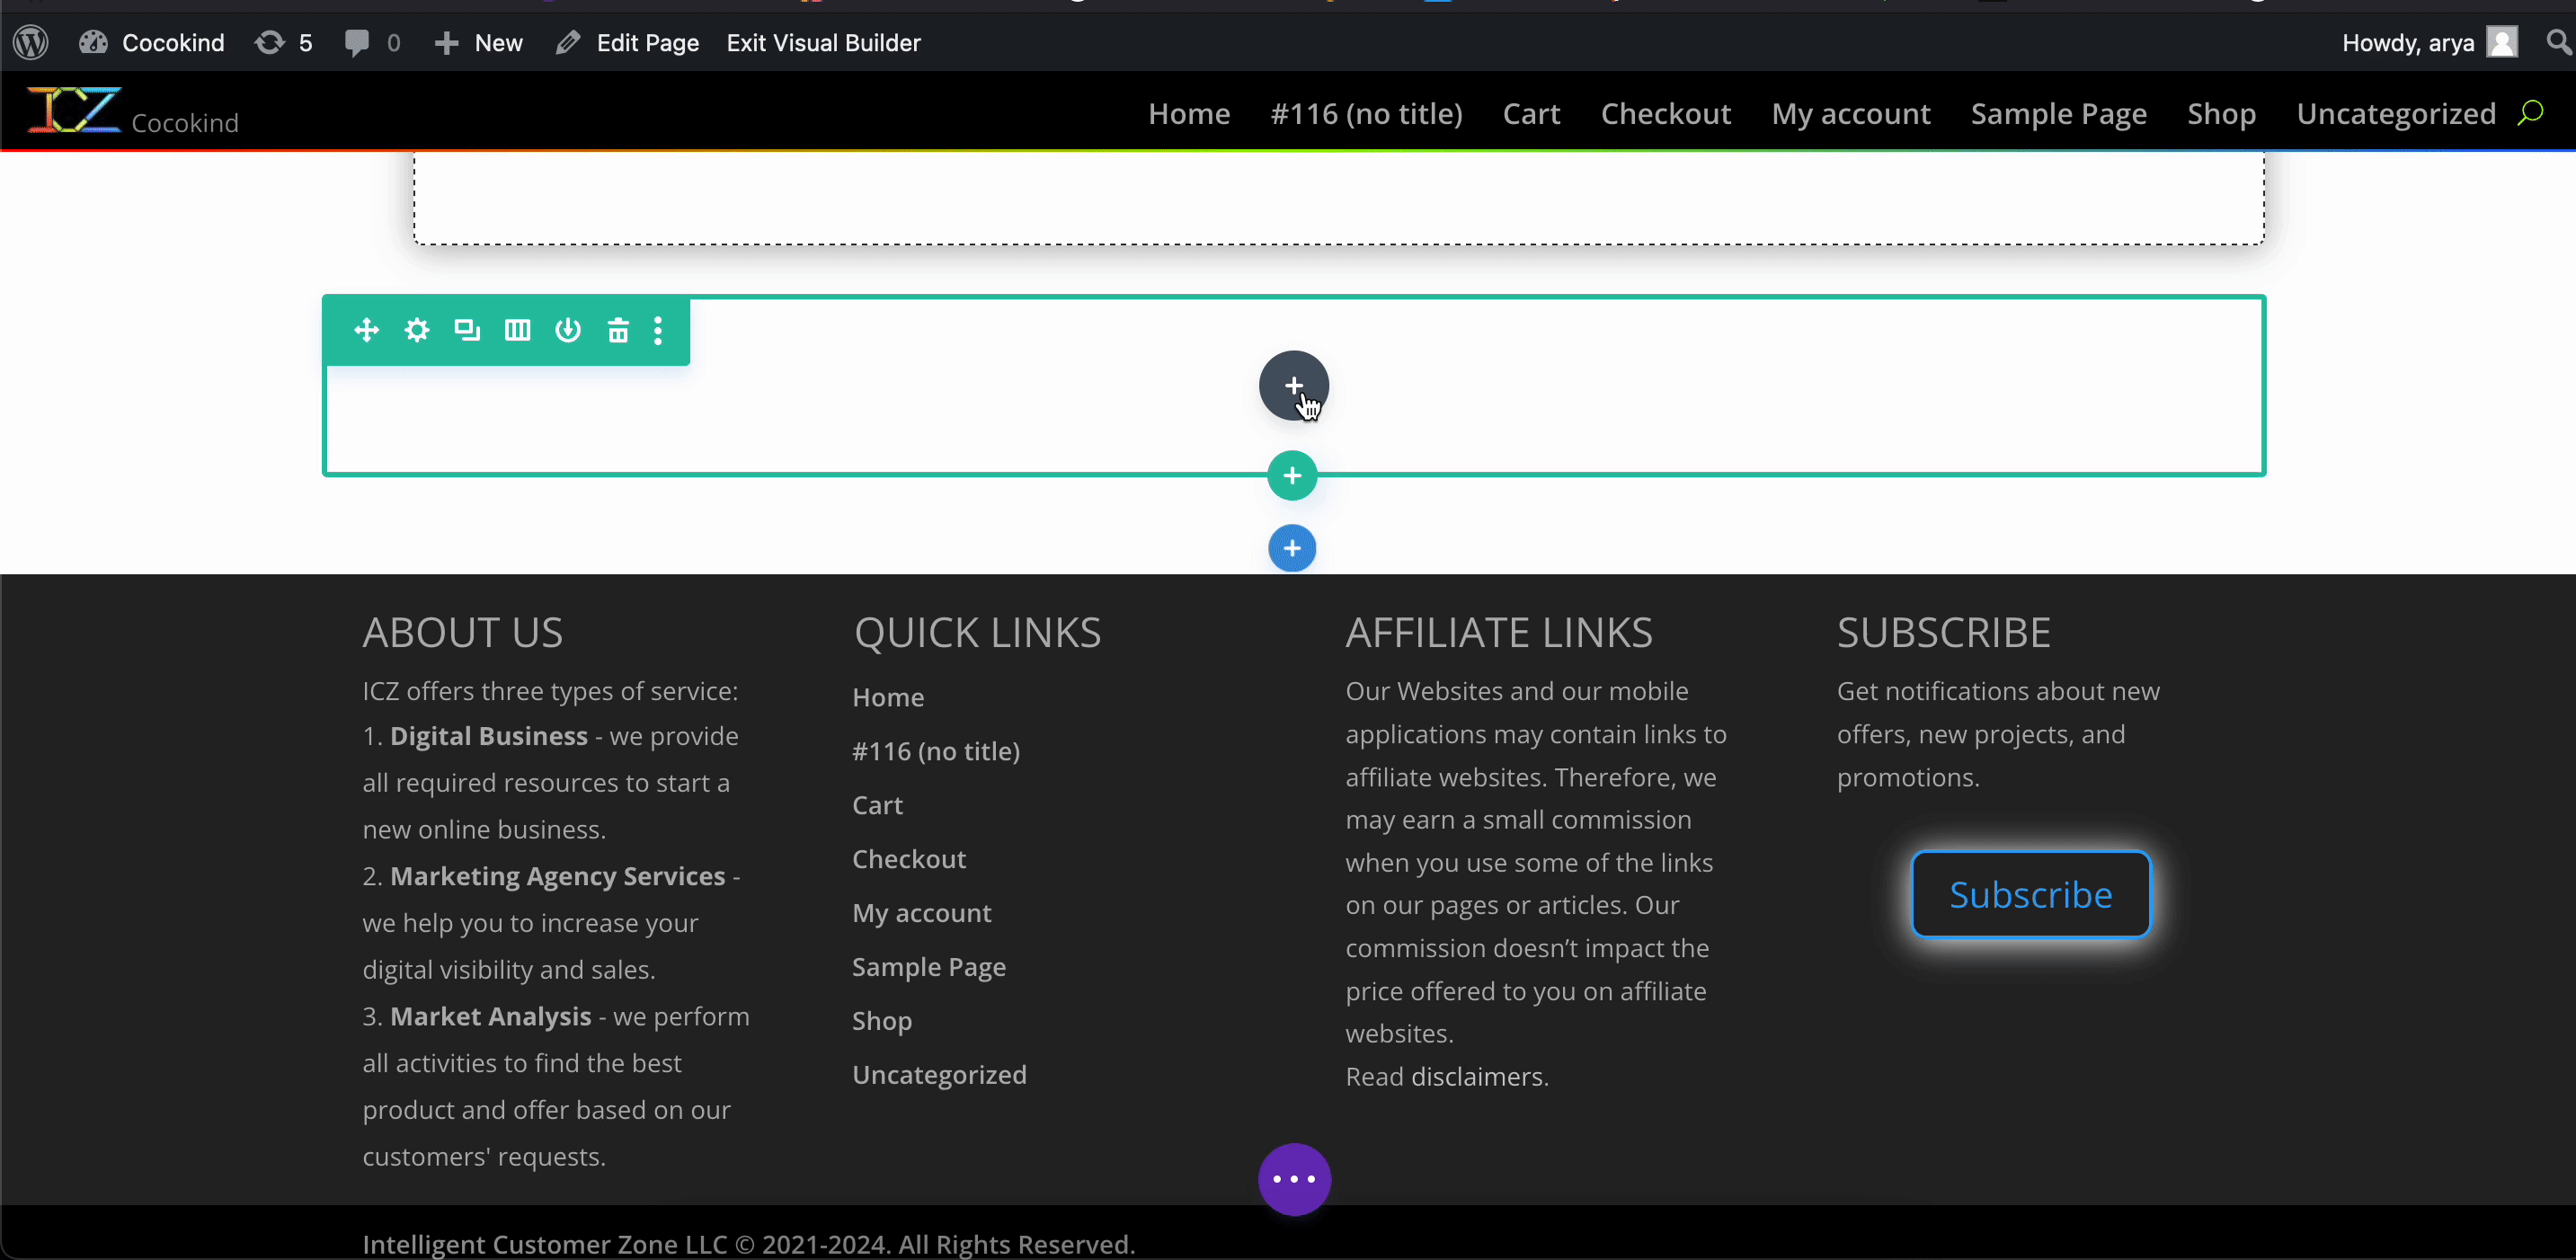The image size is (2576, 1260).
Task: Open Shop in the top navigation
Action: click(x=2221, y=114)
